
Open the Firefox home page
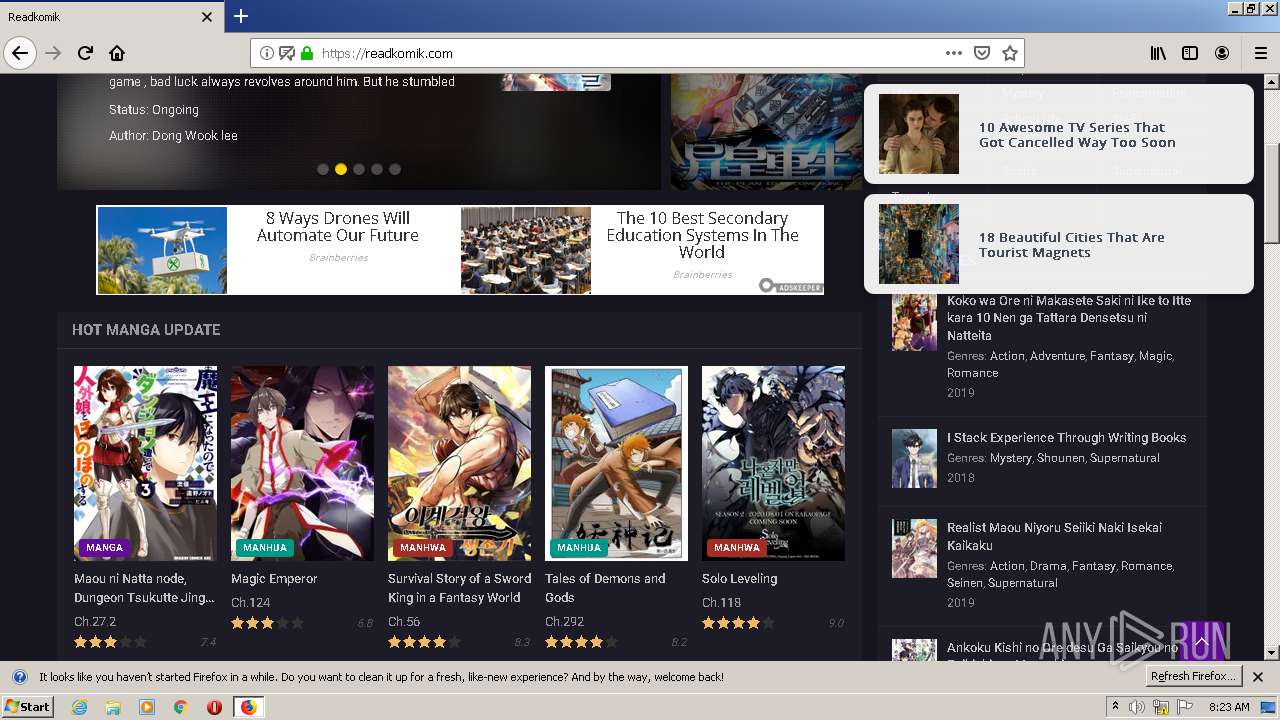(x=117, y=53)
